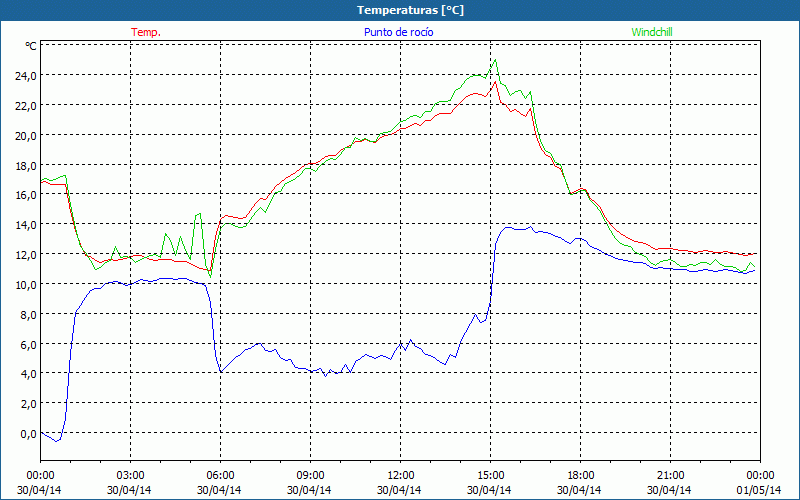The height and width of the screenshot is (500, 800).
Task: Click the 12,0 y-axis value
Action: pos(26,255)
